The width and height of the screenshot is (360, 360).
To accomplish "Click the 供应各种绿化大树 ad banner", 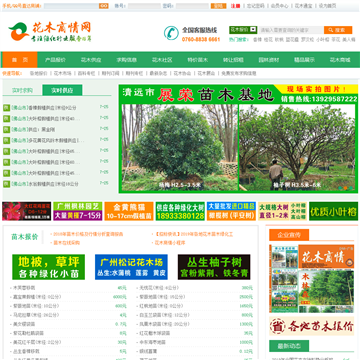I will tap(180, 211).
